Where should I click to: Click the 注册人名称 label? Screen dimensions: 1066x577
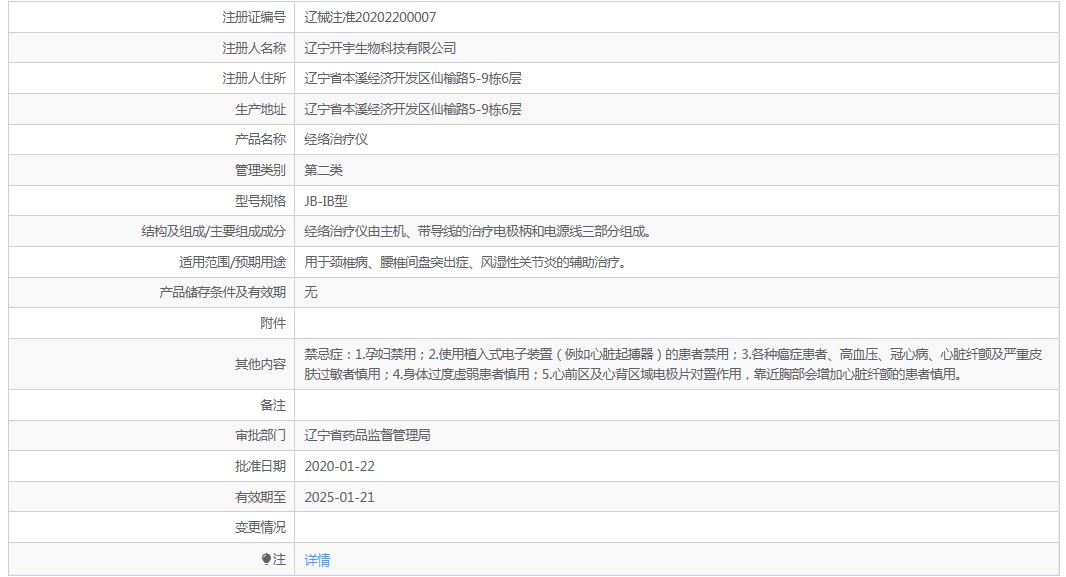(x=254, y=48)
